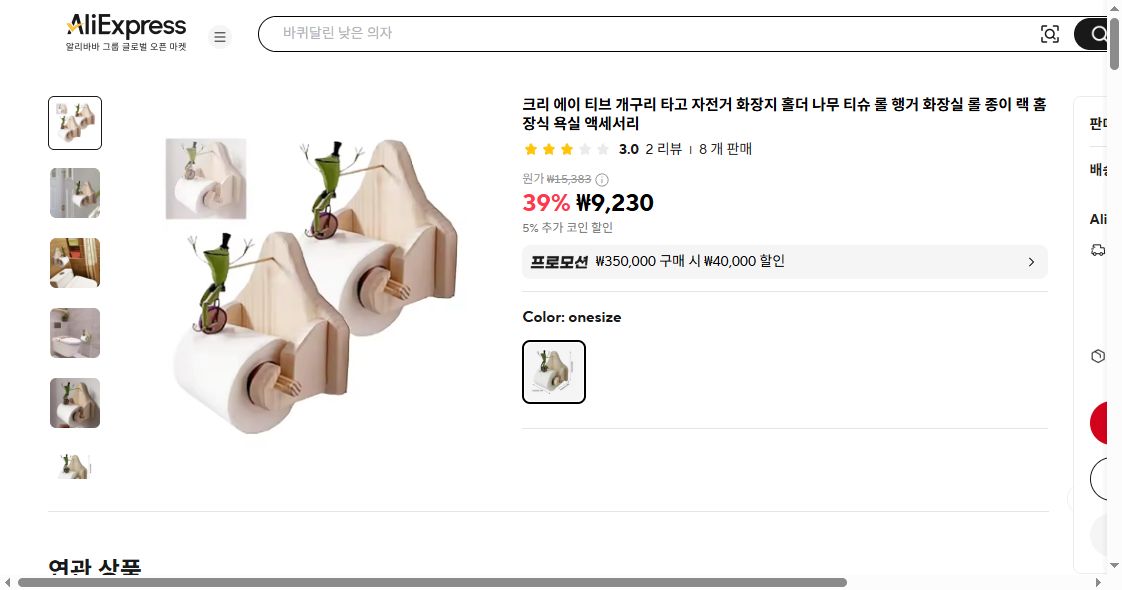This screenshot has width=1122, height=590.
Task: Open the 판매 section in the right panel
Action: [1098, 123]
